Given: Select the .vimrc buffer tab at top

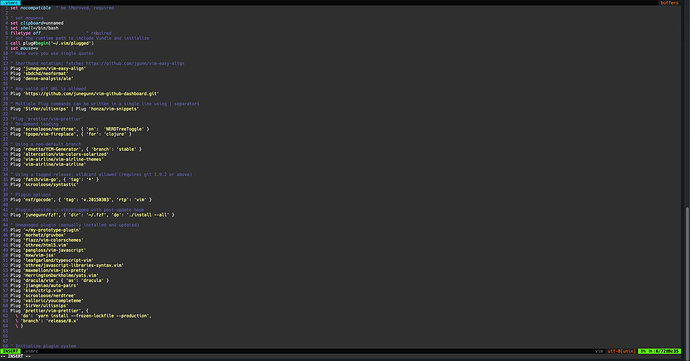Looking at the screenshot, I should (10, 3).
